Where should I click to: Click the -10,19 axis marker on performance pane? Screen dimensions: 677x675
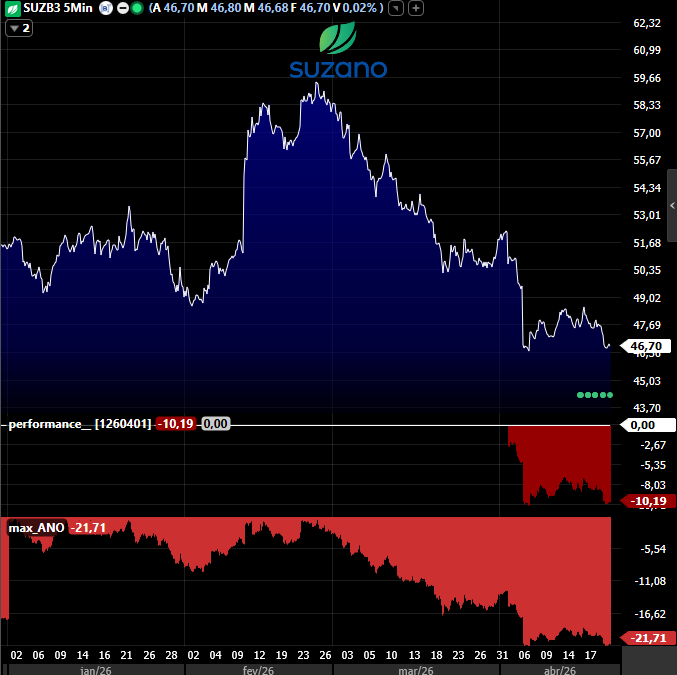click(648, 501)
